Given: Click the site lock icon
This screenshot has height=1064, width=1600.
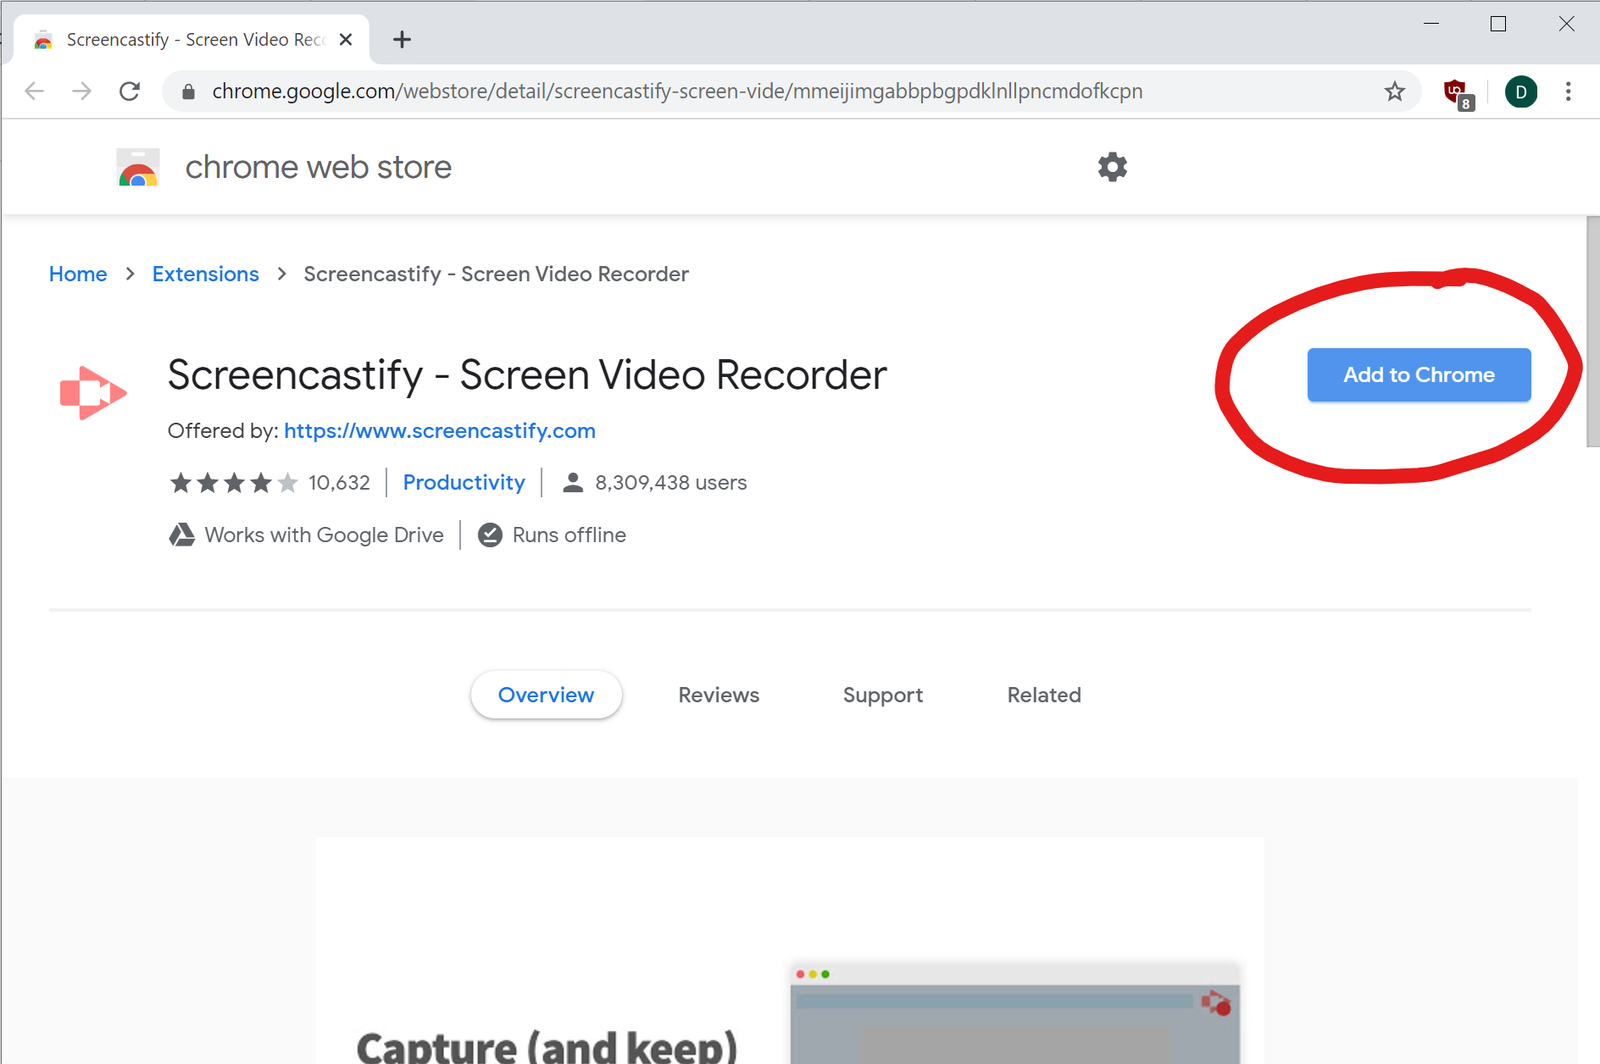Looking at the screenshot, I should click(x=188, y=92).
